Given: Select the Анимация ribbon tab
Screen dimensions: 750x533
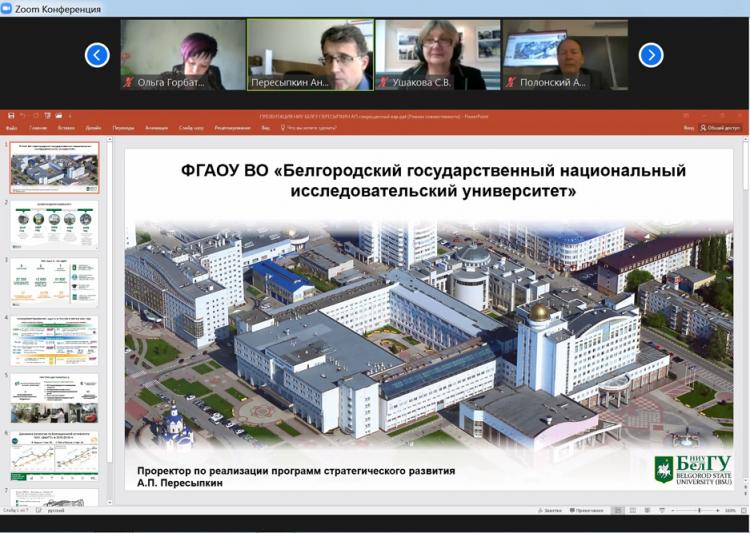Looking at the screenshot, I should click(156, 128).
